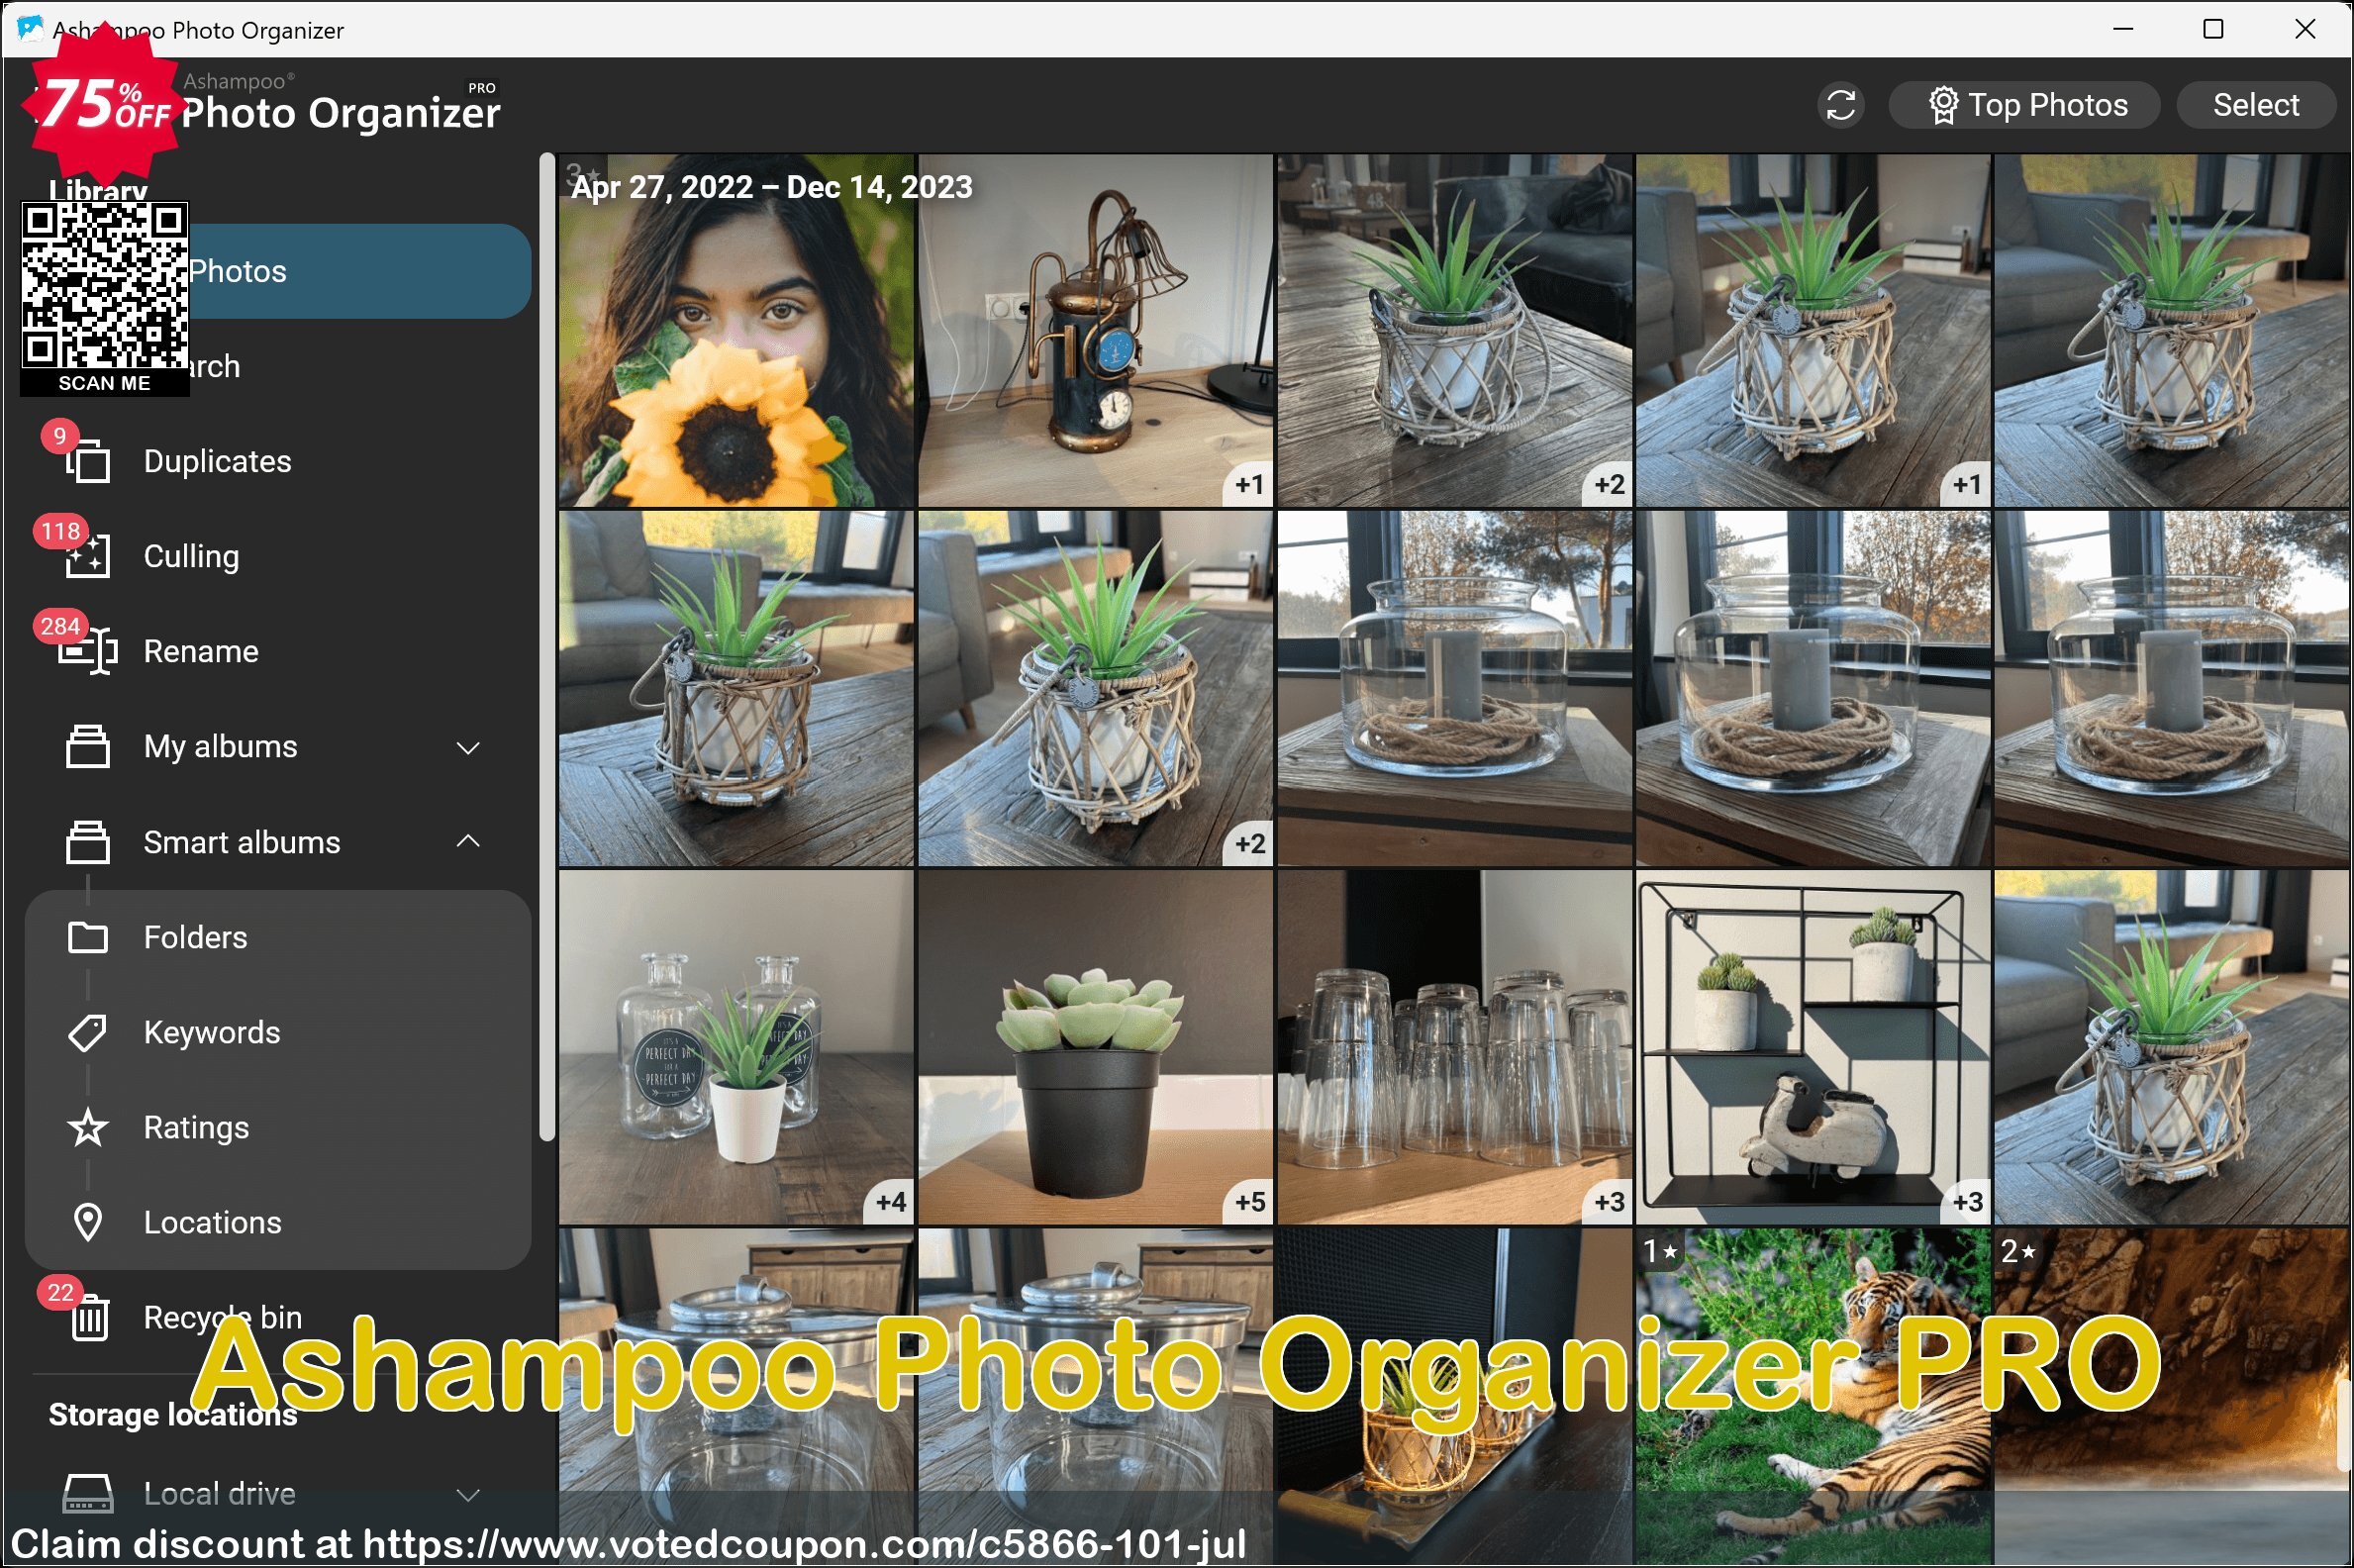Click the refresh library icon
This screenshot has height=1568, width=2354.
[x=1840, y=105]
